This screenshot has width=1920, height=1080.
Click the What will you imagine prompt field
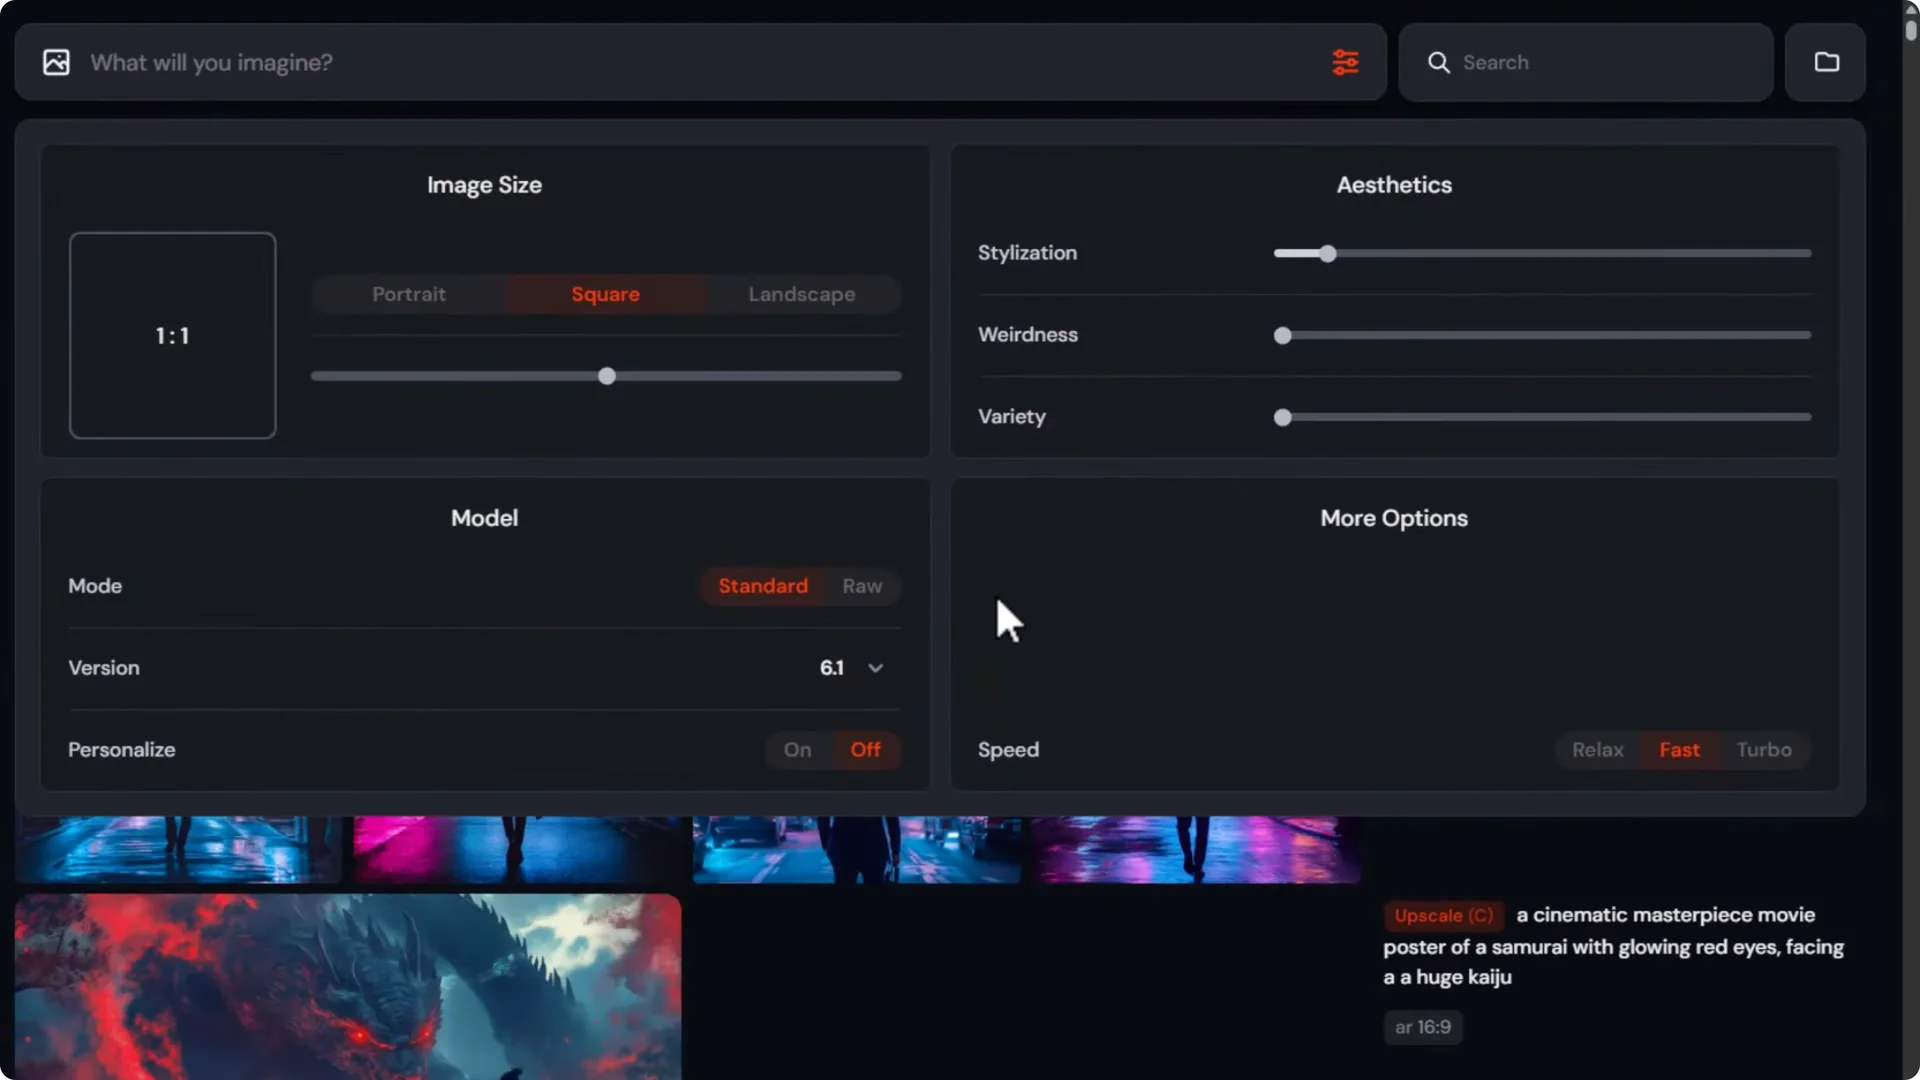400,62
